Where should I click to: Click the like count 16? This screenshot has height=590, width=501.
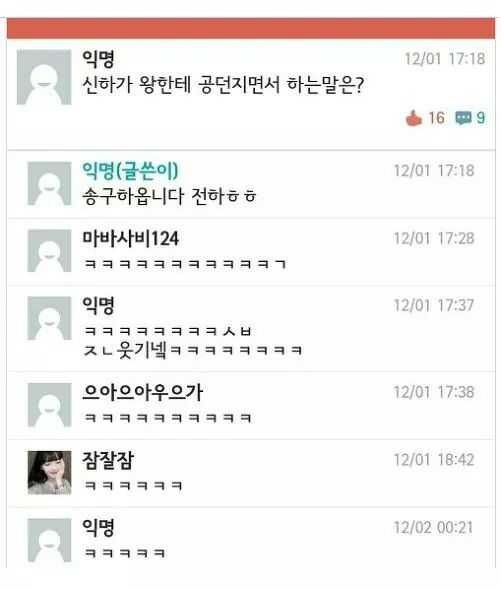pos(436,118)
